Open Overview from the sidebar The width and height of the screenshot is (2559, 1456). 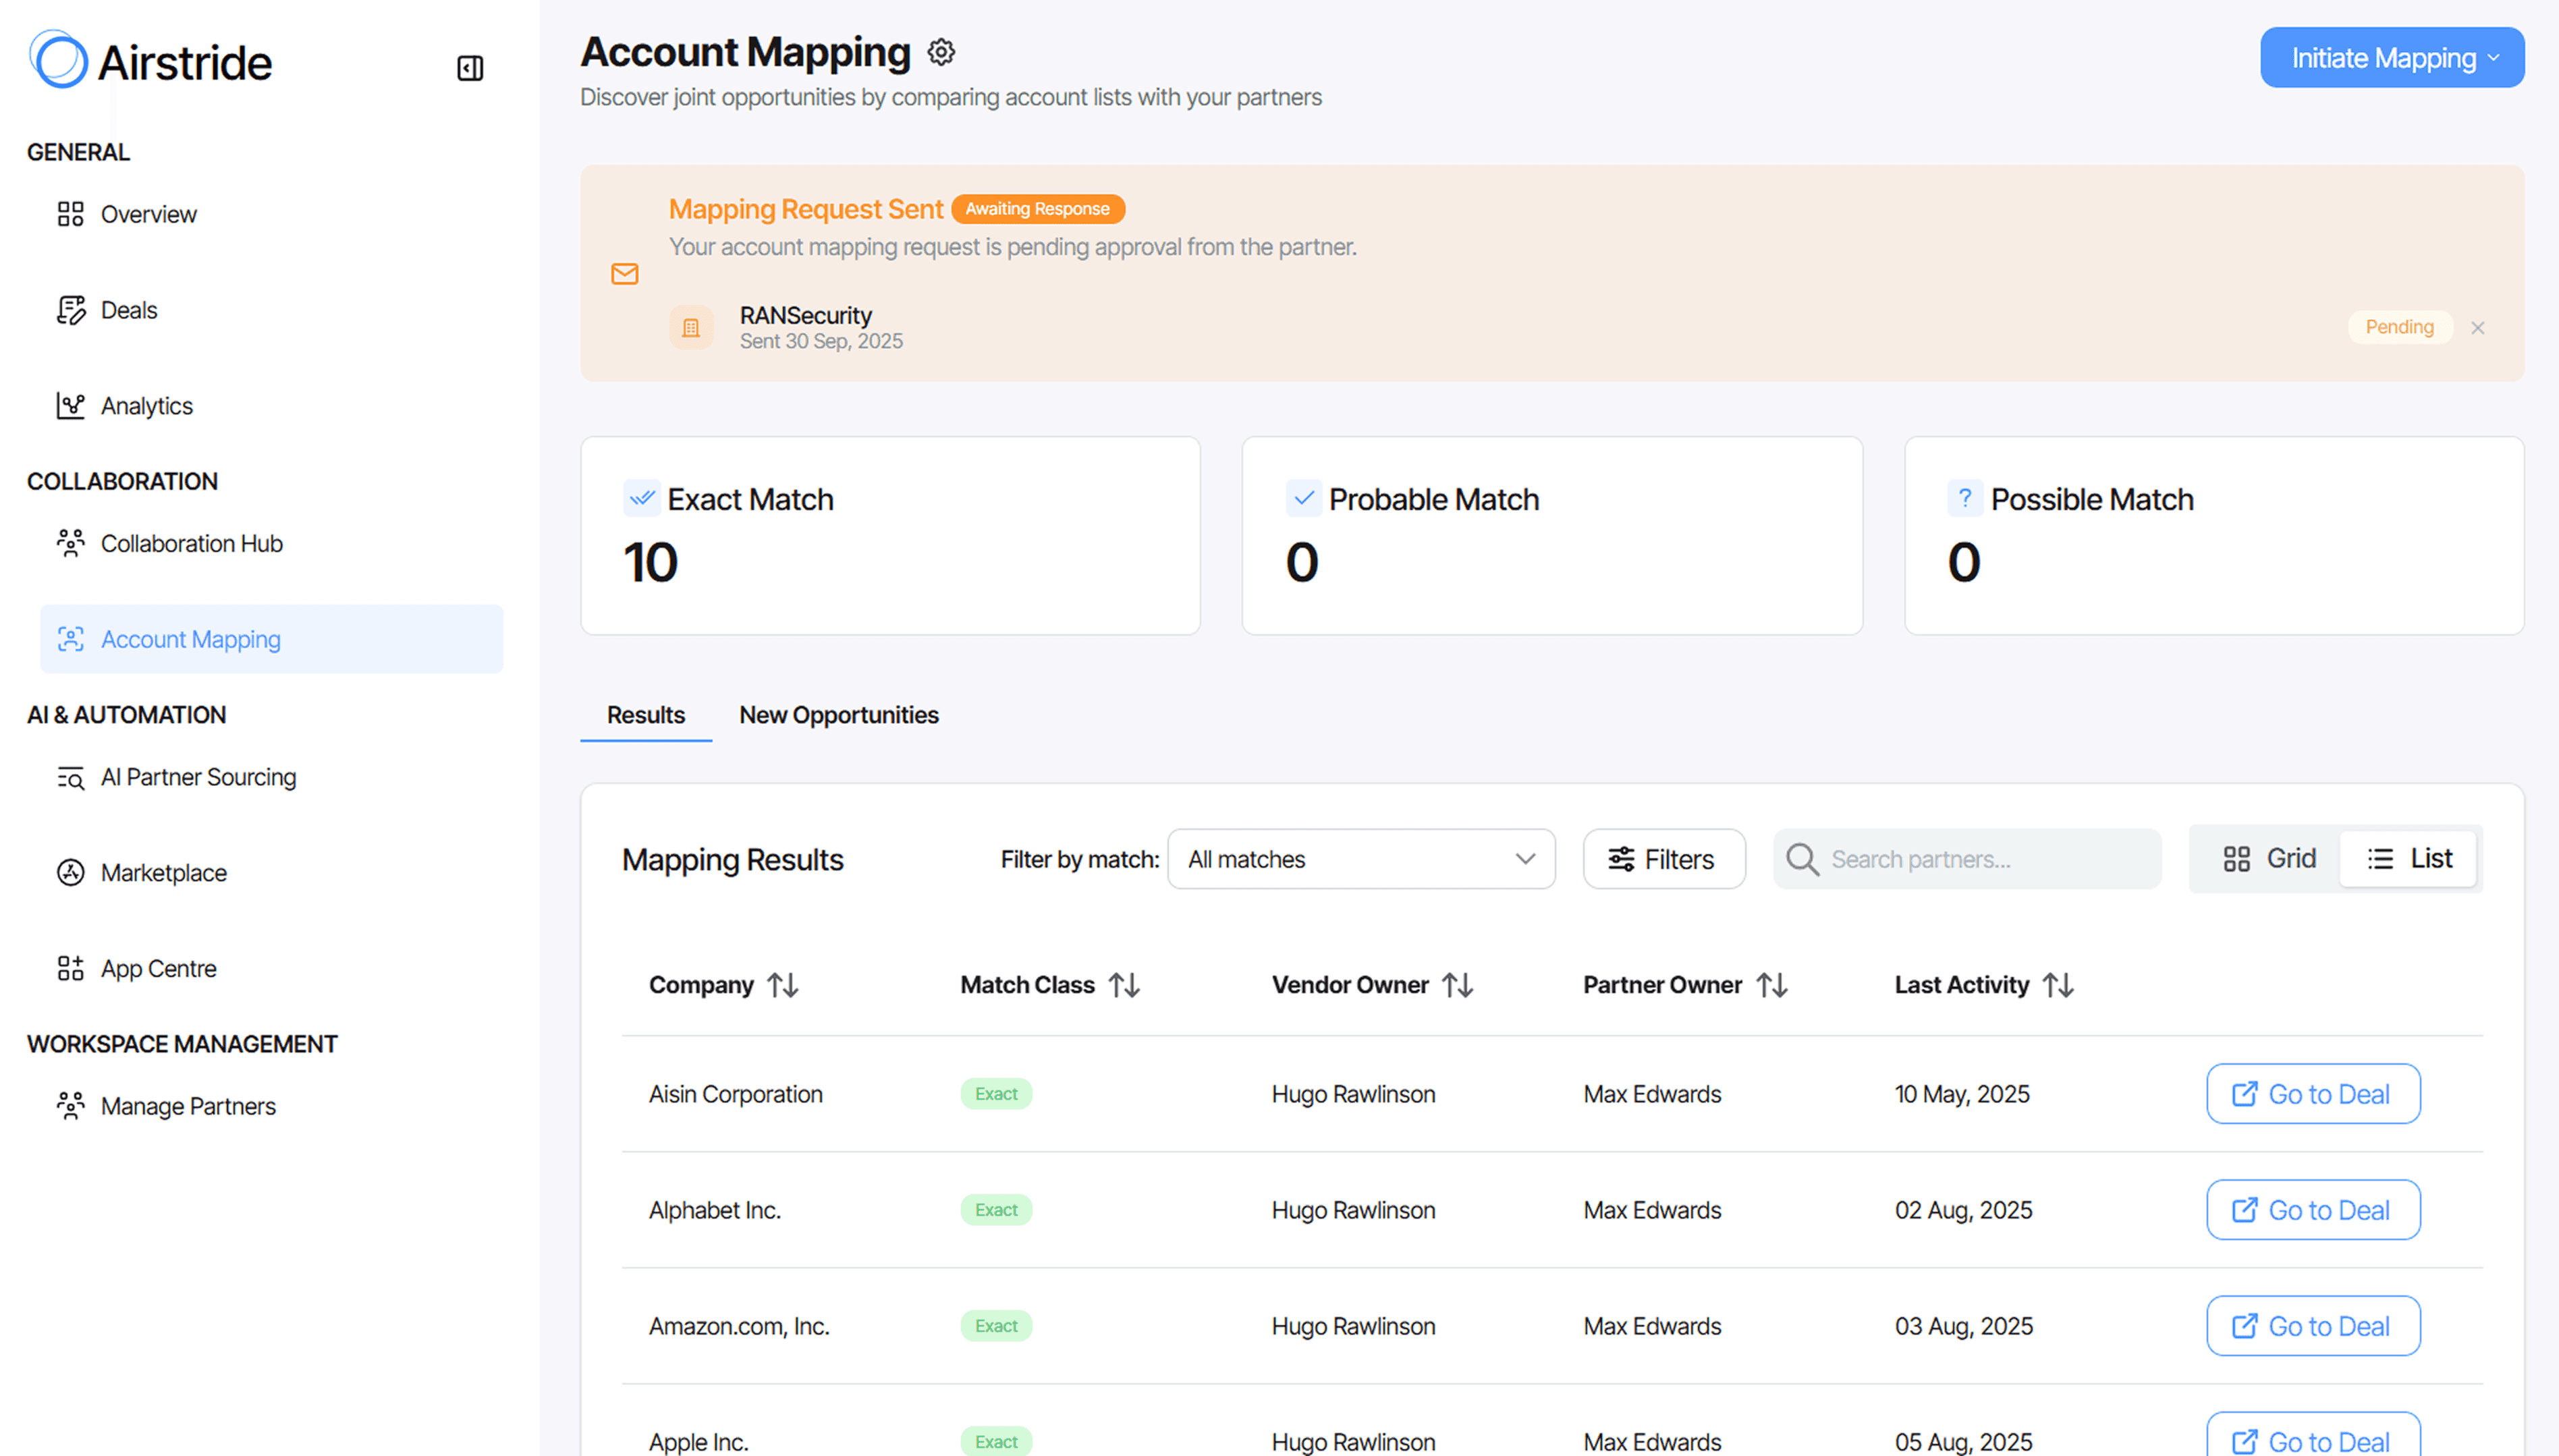pos(148,214)
